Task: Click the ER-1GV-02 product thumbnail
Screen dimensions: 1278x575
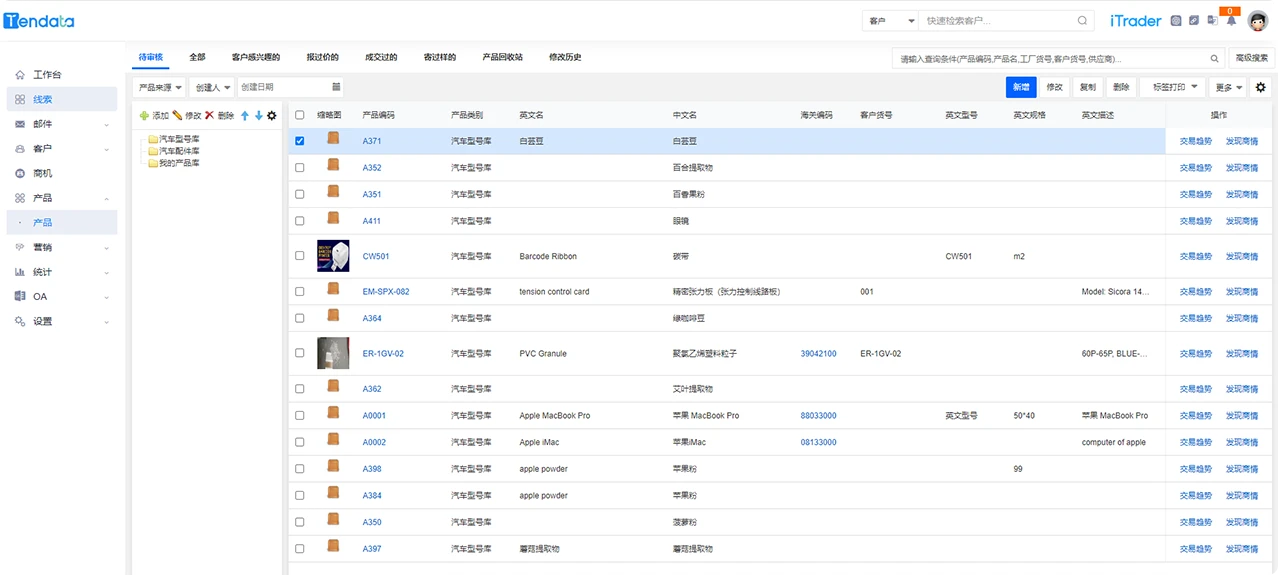Action: pos(333,353)
